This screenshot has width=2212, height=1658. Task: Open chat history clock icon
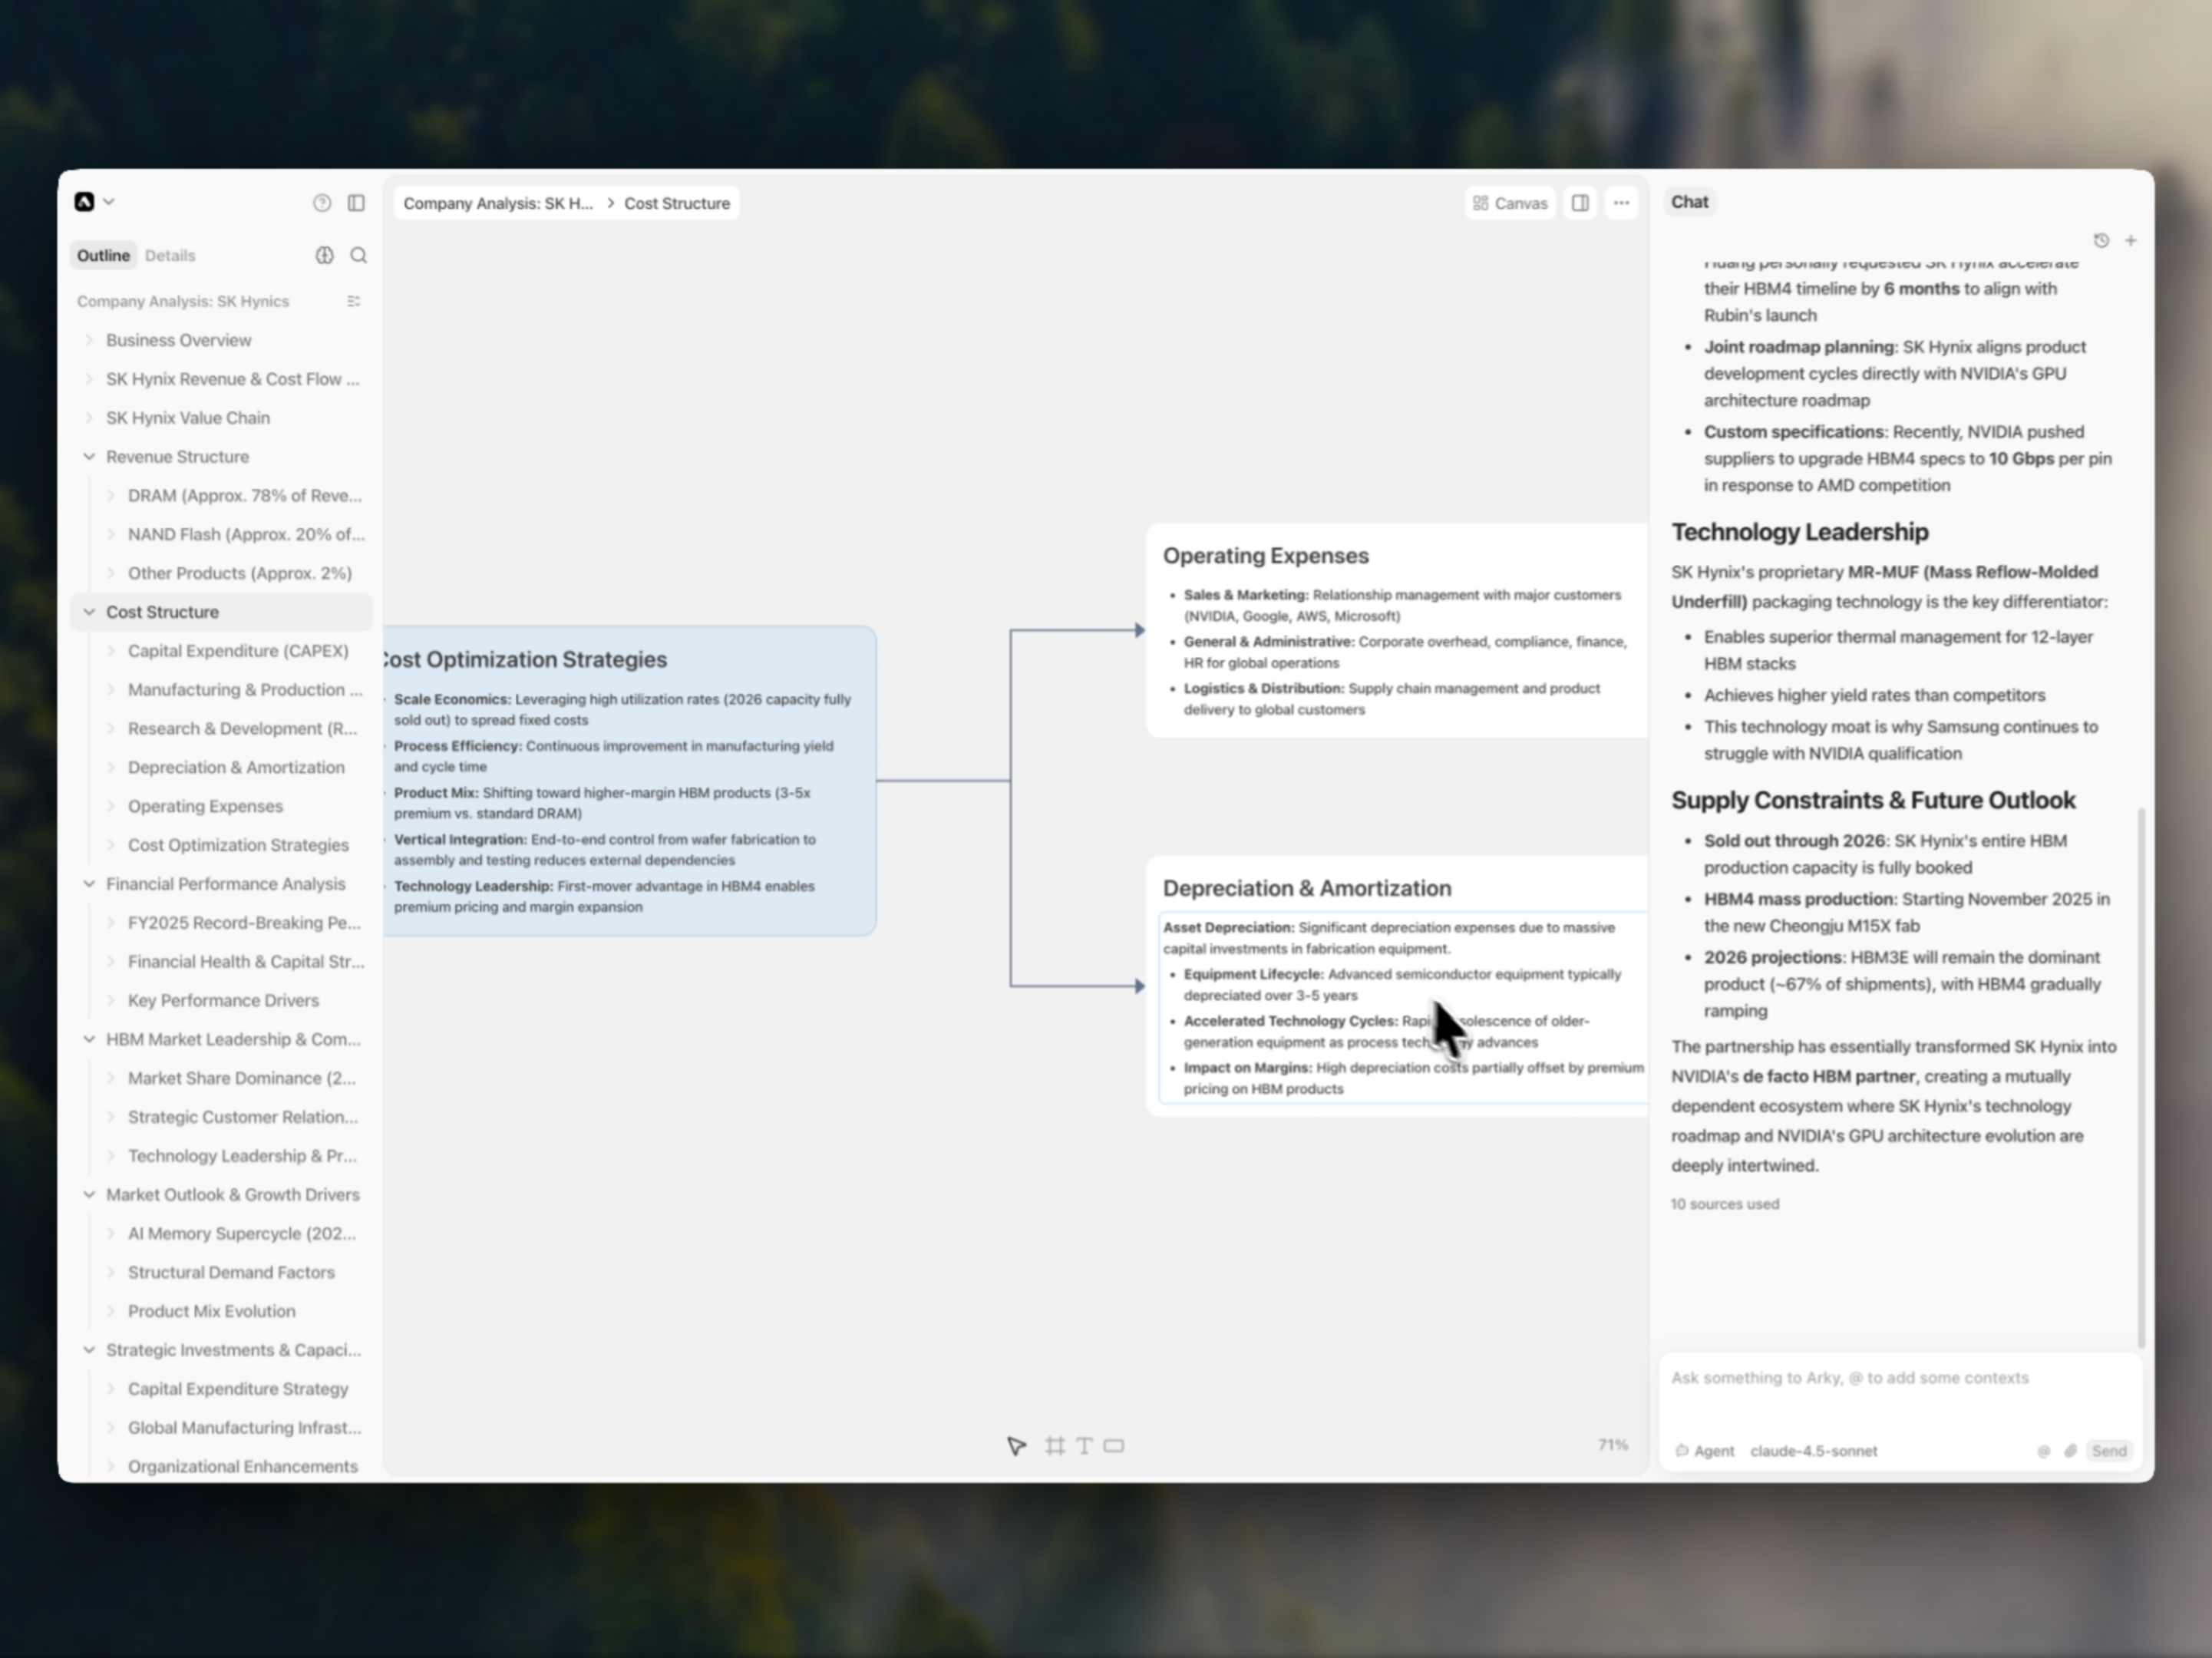(x=2101, y=241)
